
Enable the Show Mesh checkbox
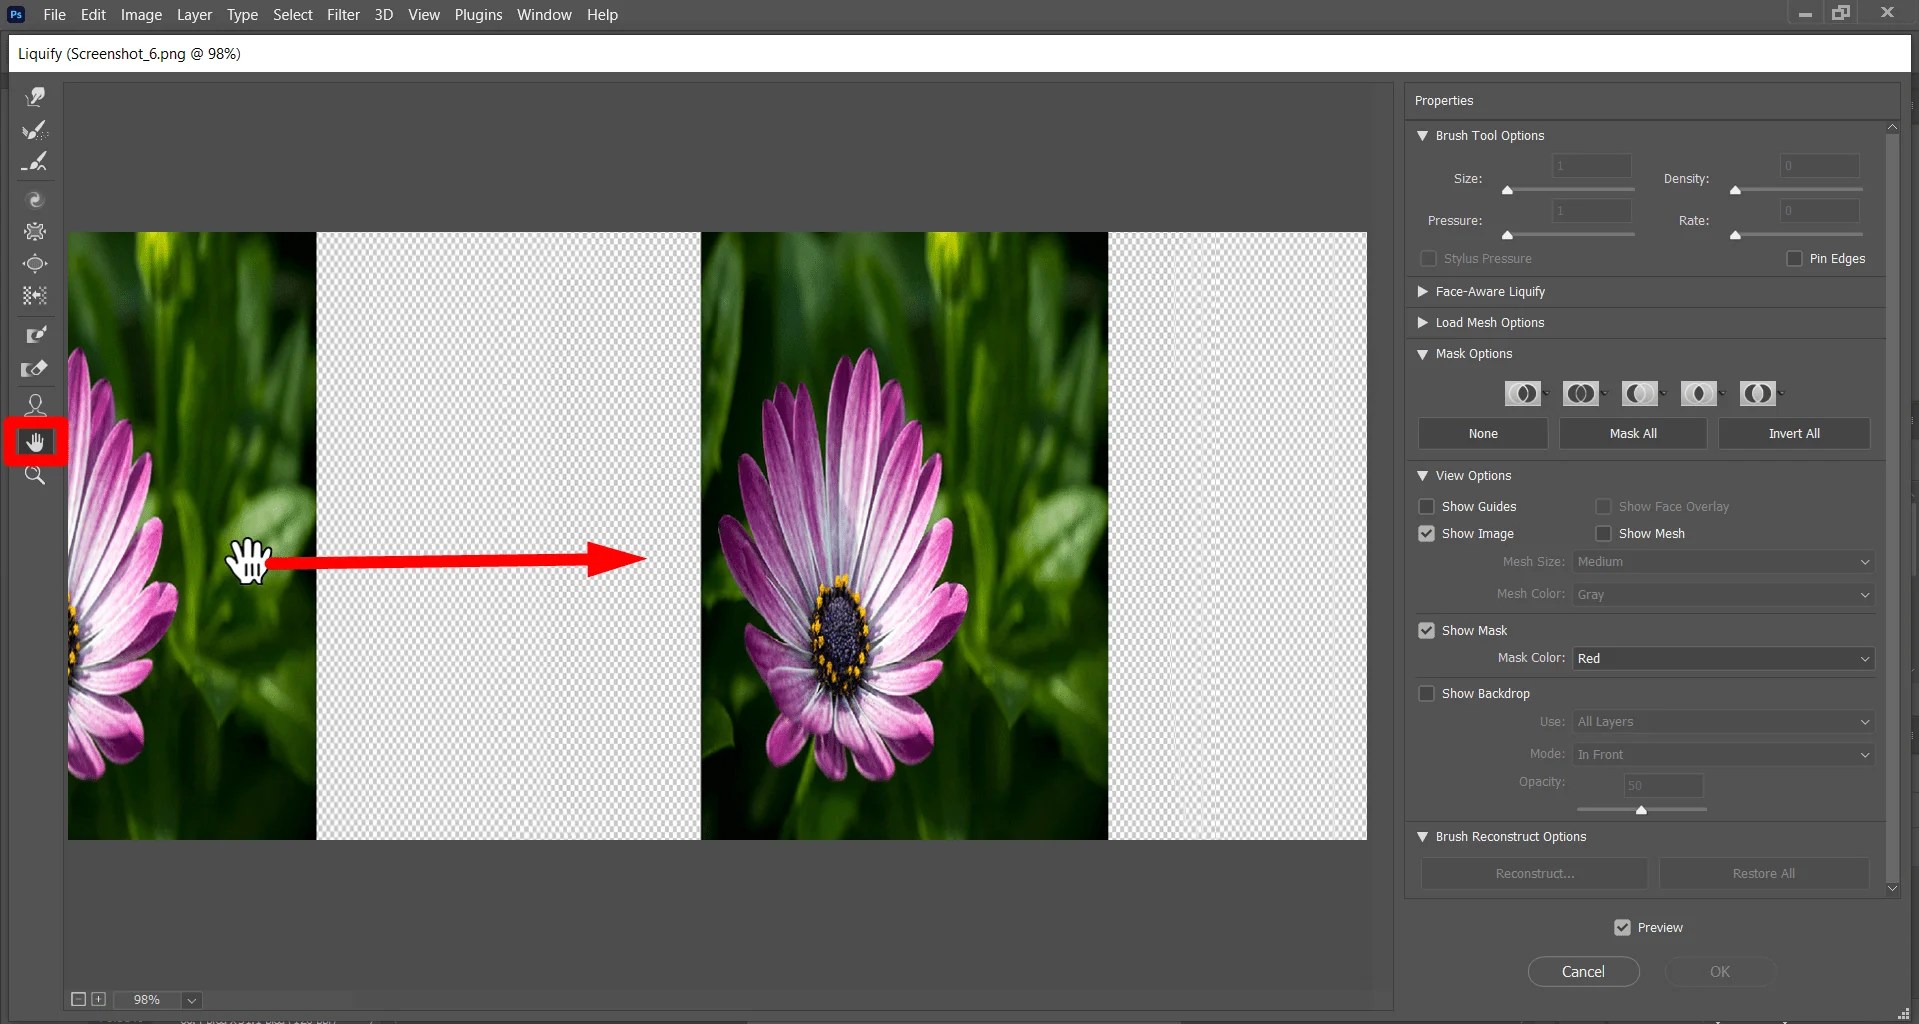(1605, 533)
